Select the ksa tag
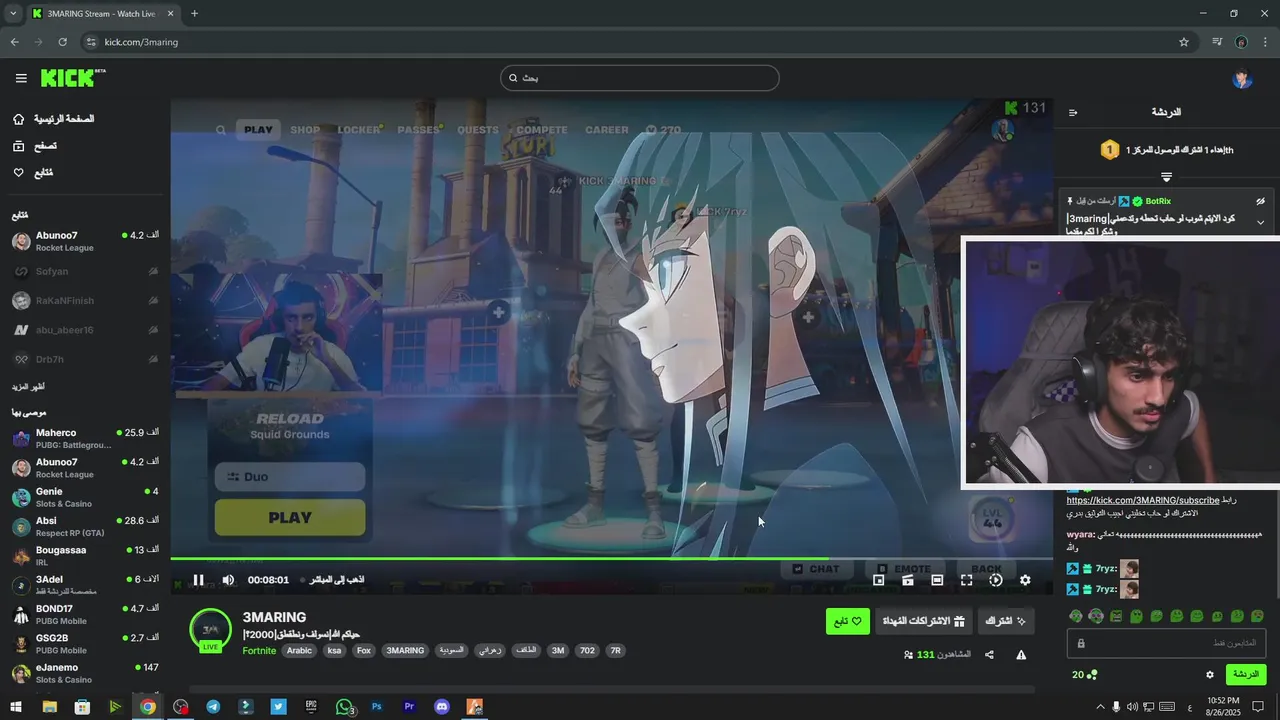Image resolution: width=1280 pixels, height=720 pixels. (335, 651)
